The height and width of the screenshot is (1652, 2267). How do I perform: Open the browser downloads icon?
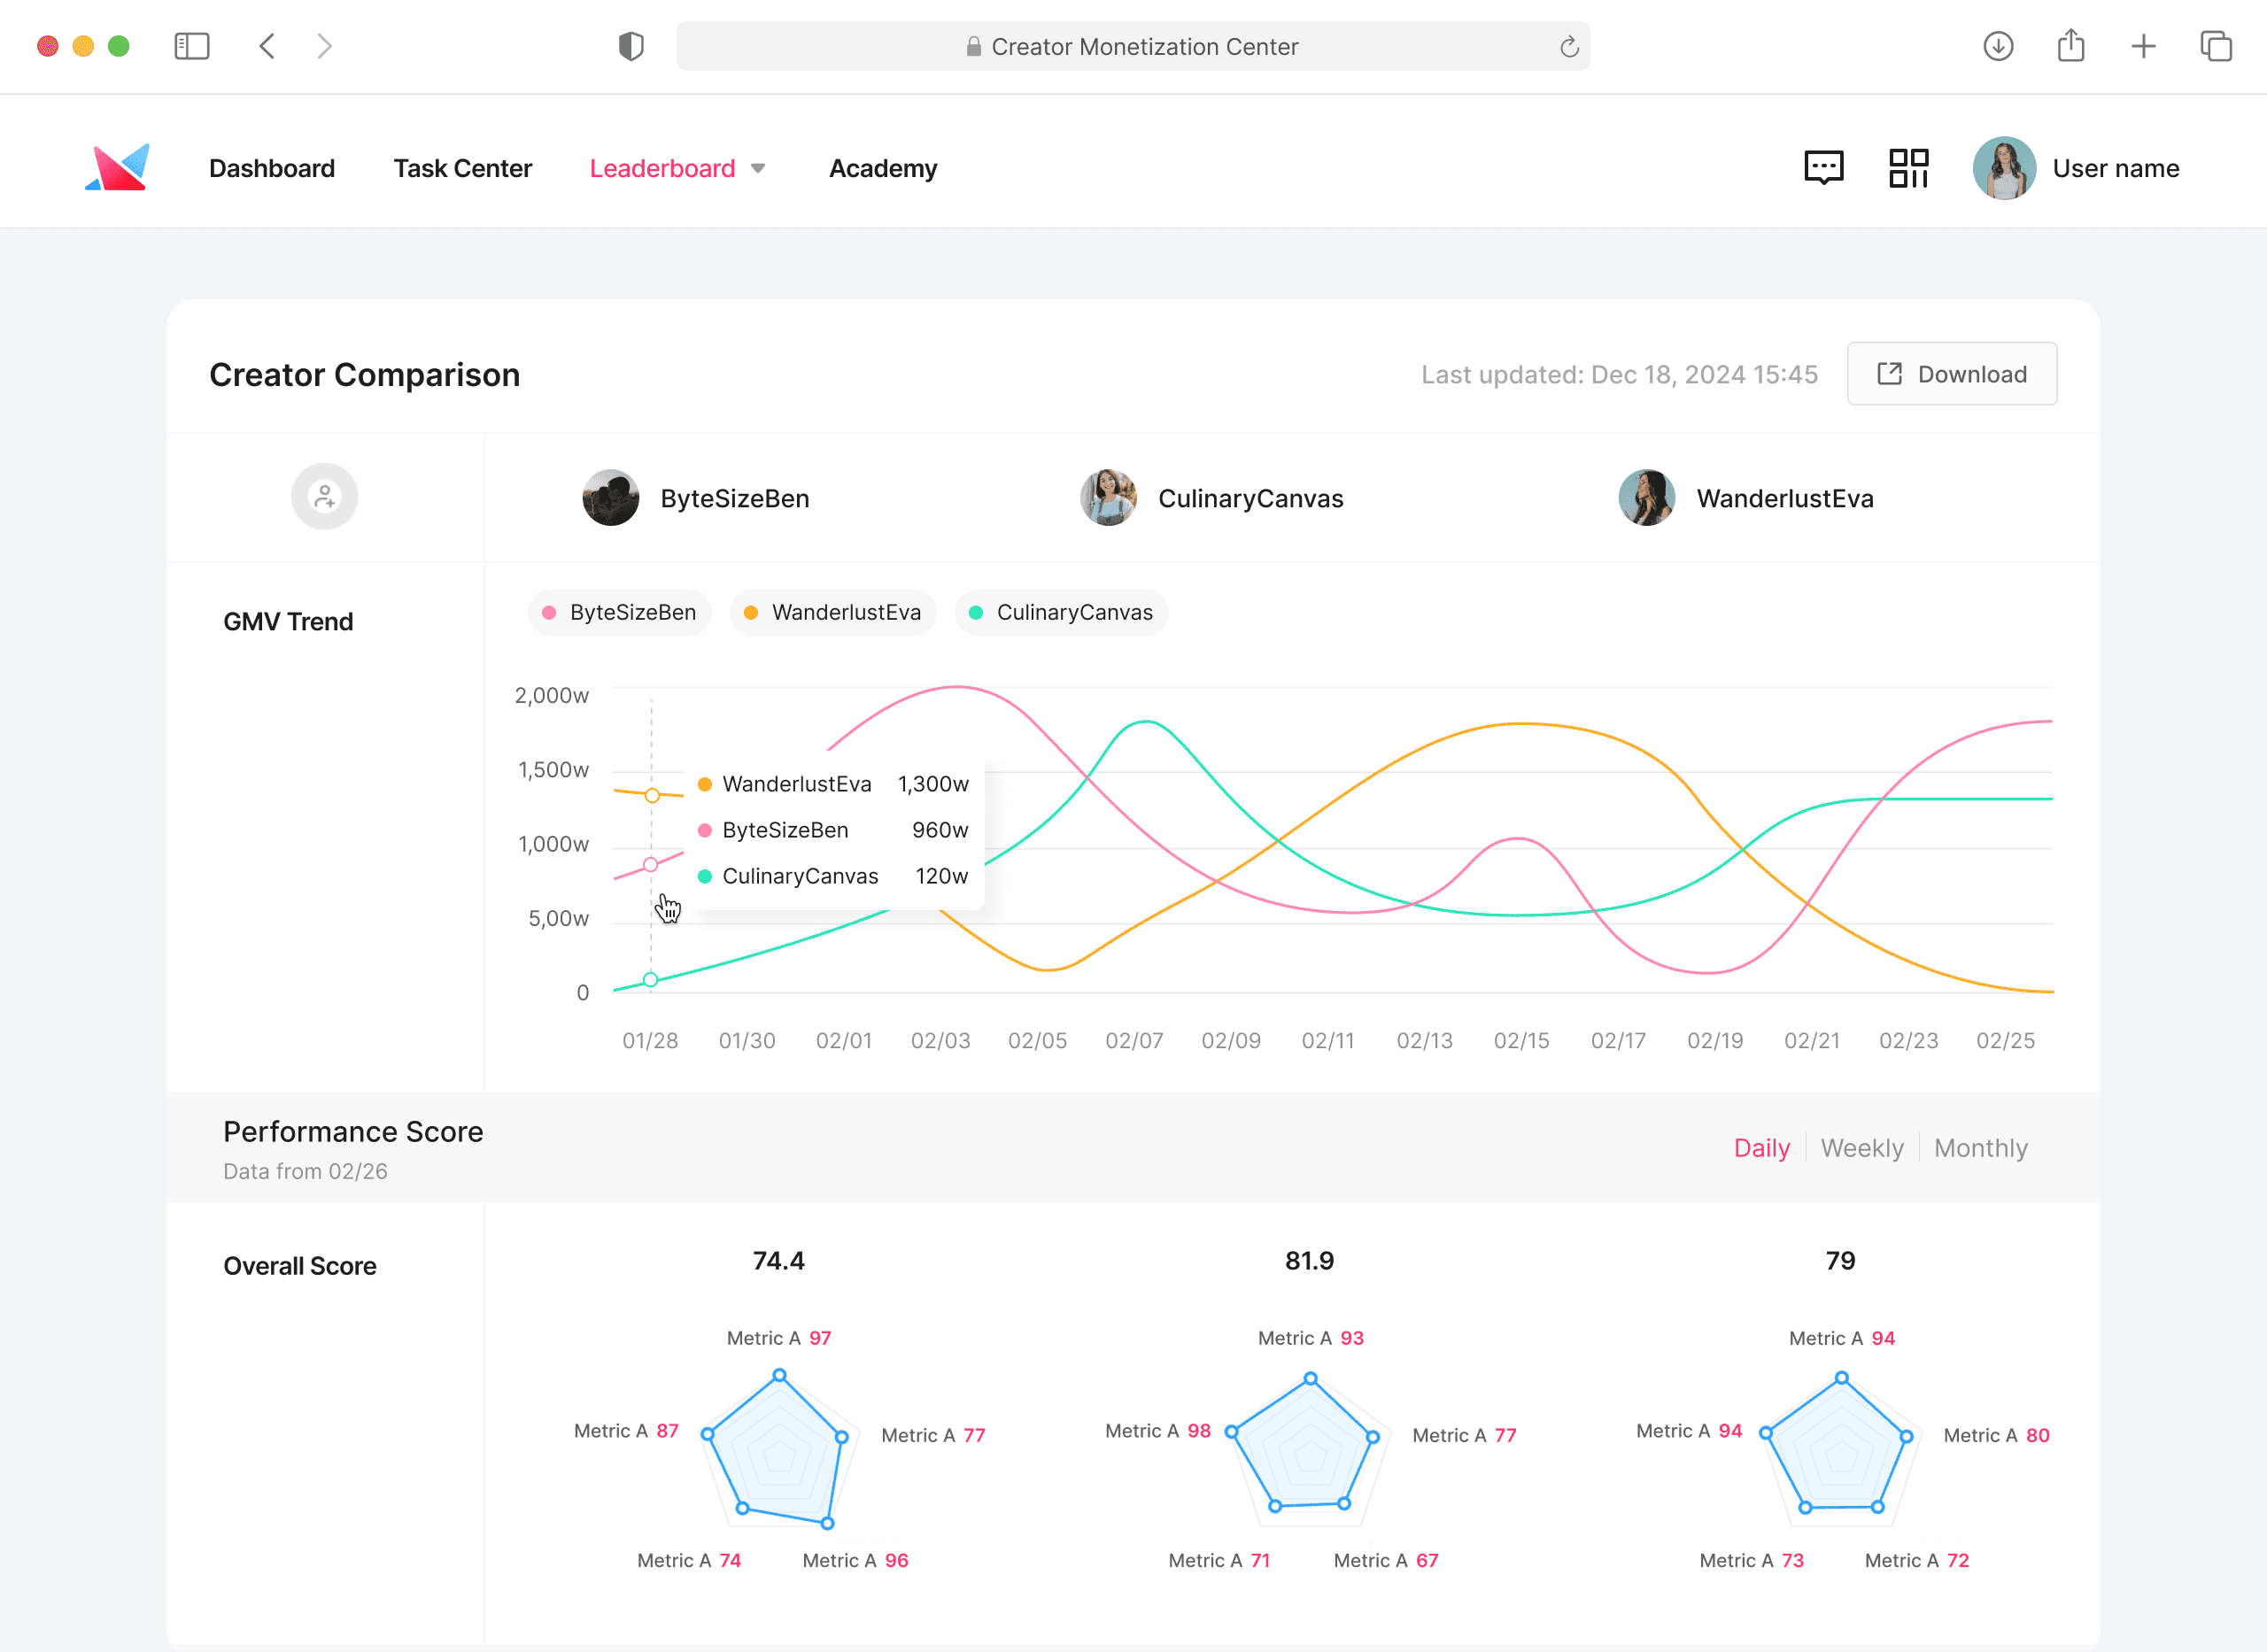click(x=1997, y=46)
